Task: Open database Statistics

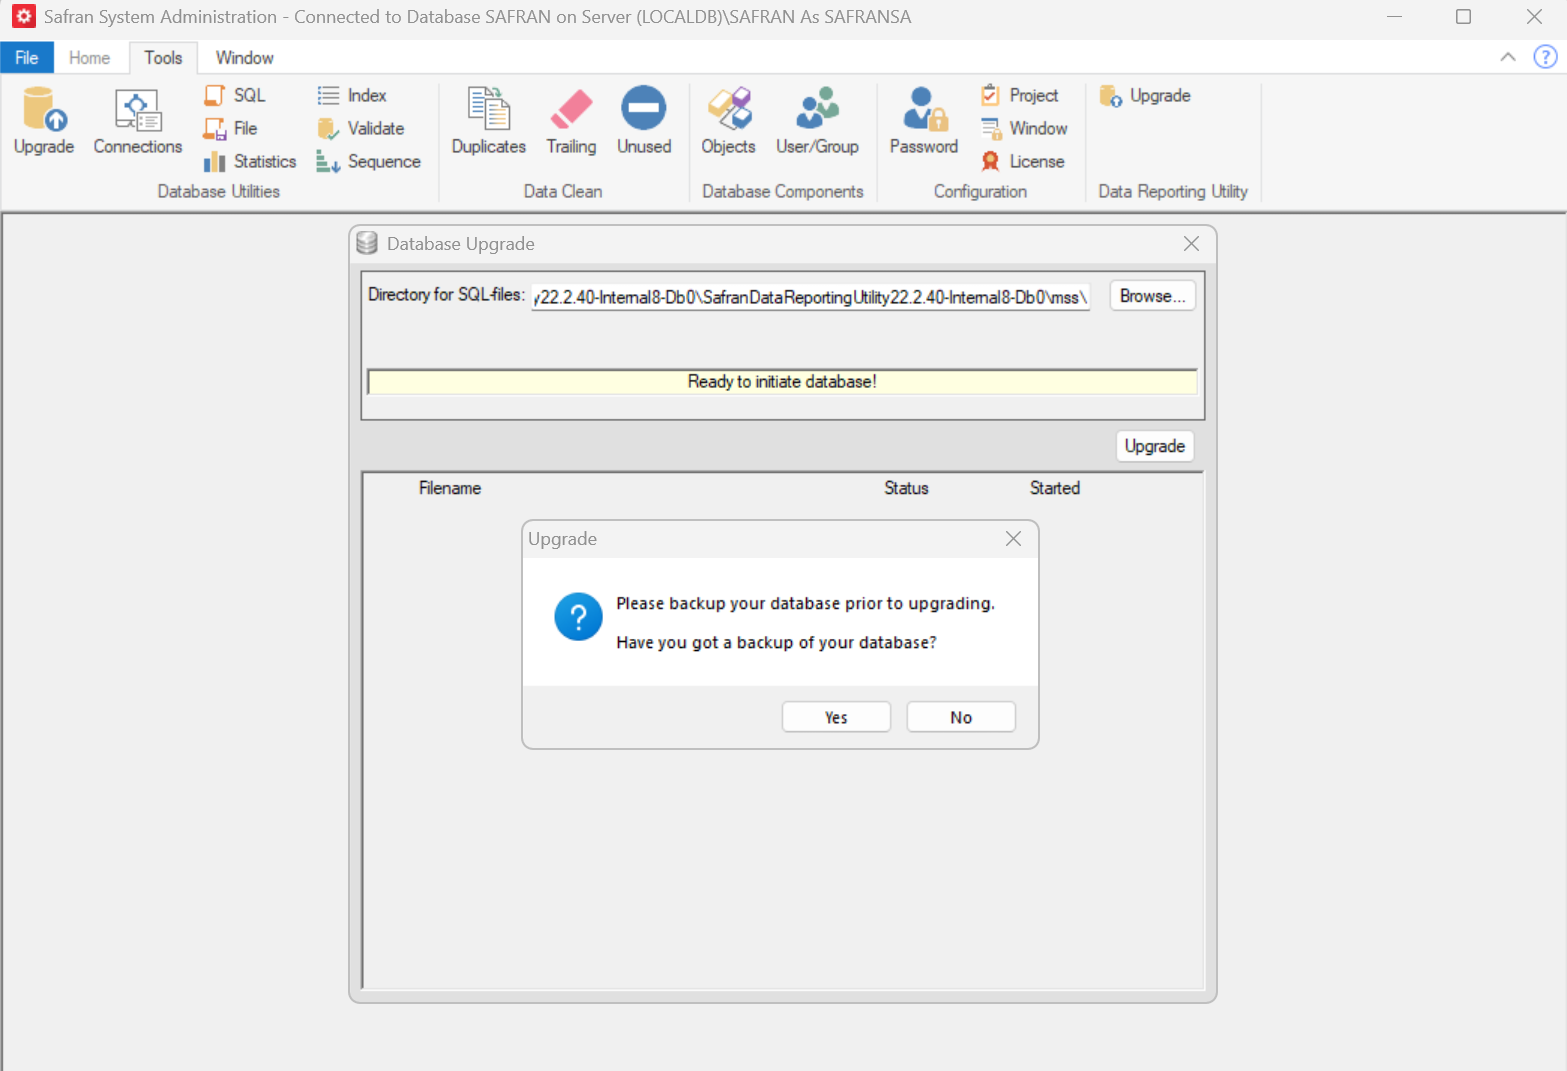Action: [250, 161]
